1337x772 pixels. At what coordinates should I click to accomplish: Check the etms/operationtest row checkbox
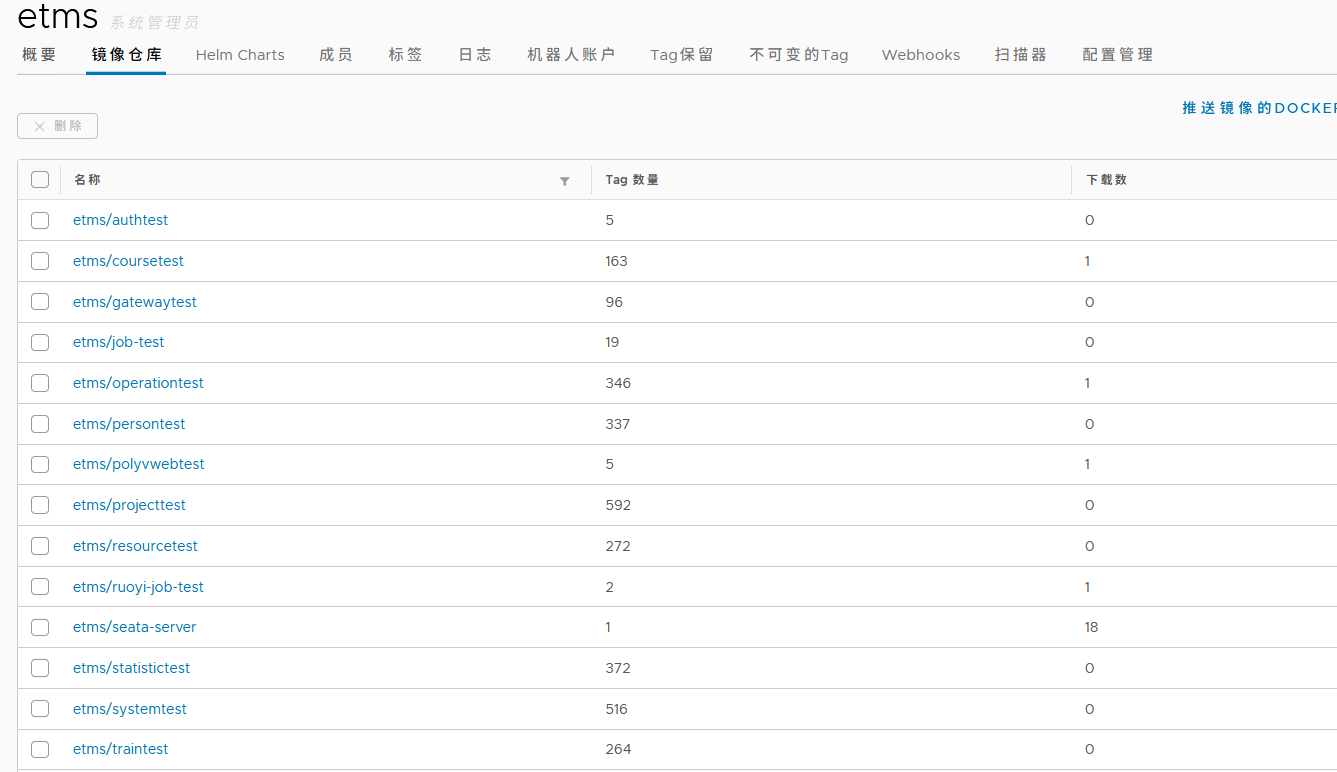click(40, 383)
